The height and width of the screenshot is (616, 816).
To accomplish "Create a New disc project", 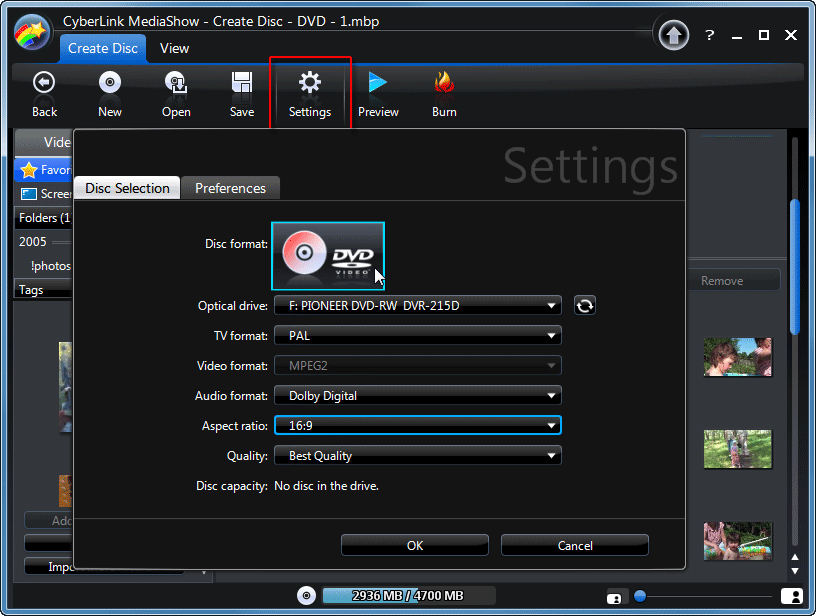I will pos(110,94).
